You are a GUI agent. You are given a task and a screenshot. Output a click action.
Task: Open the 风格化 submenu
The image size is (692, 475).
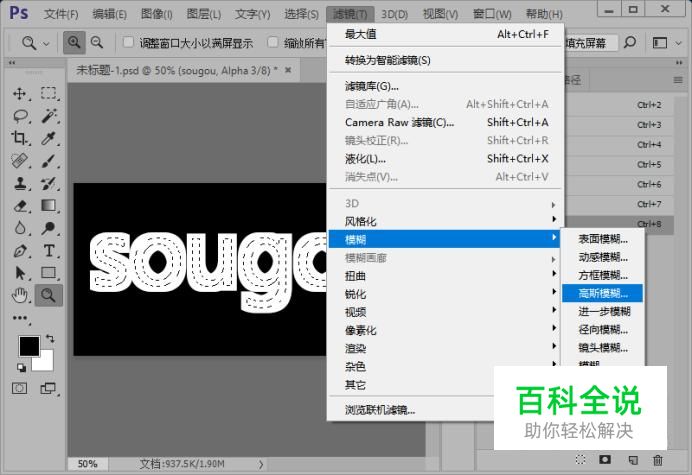[x=445, y=221]
